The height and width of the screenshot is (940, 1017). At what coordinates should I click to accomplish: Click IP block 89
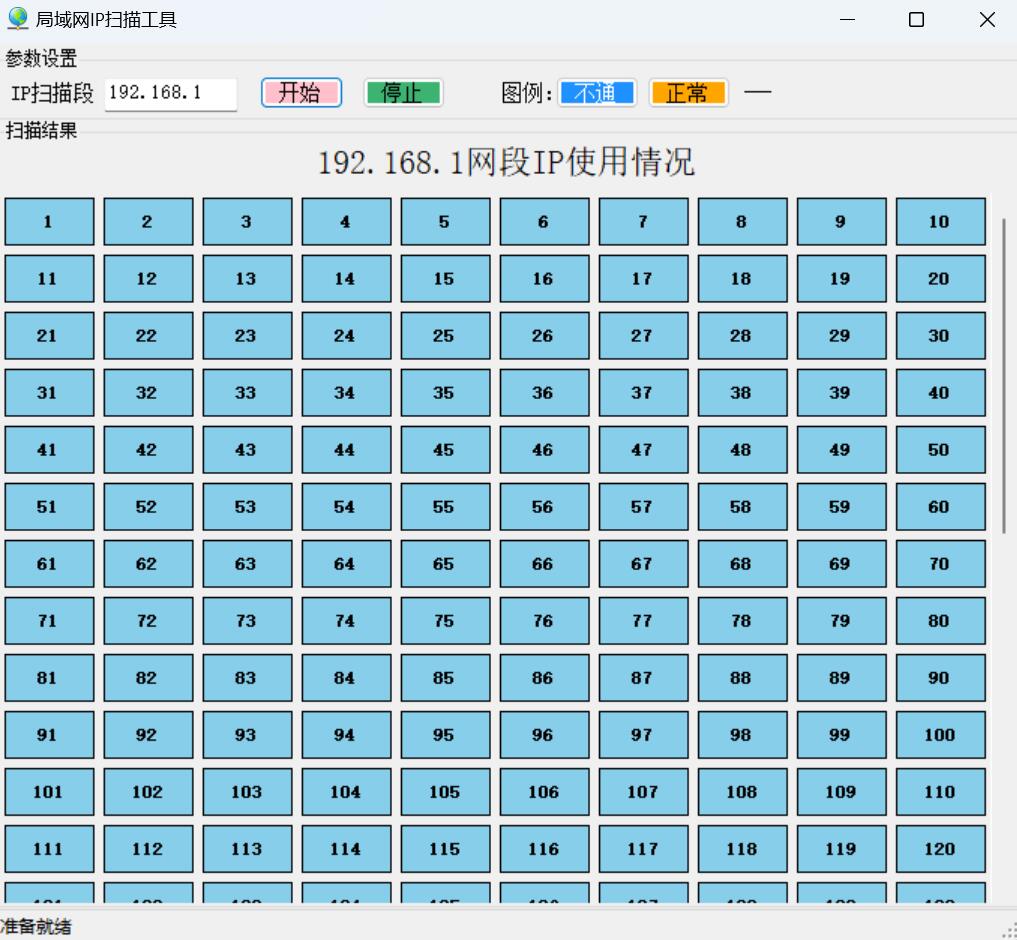841,678
